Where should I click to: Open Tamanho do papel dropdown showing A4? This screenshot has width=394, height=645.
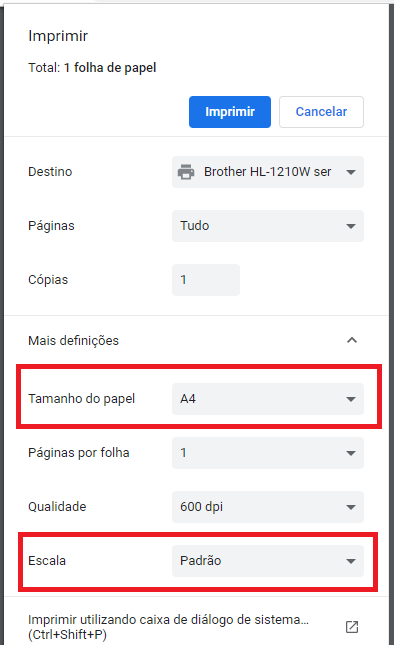[268, 399]
